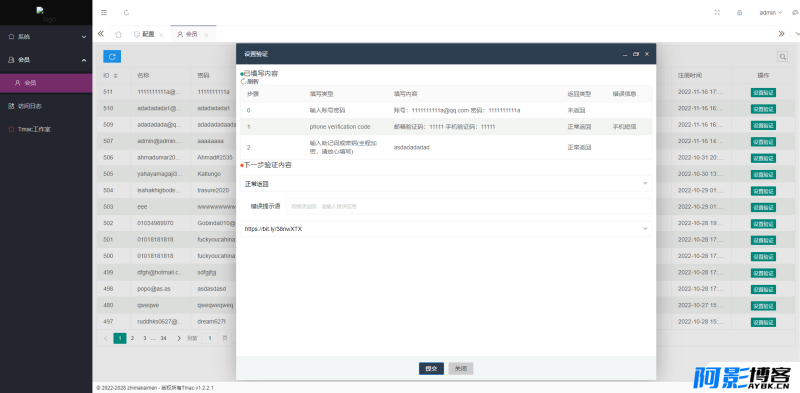Click the page reload icon in header
This screenshot has width=800, height=393.
127,12
